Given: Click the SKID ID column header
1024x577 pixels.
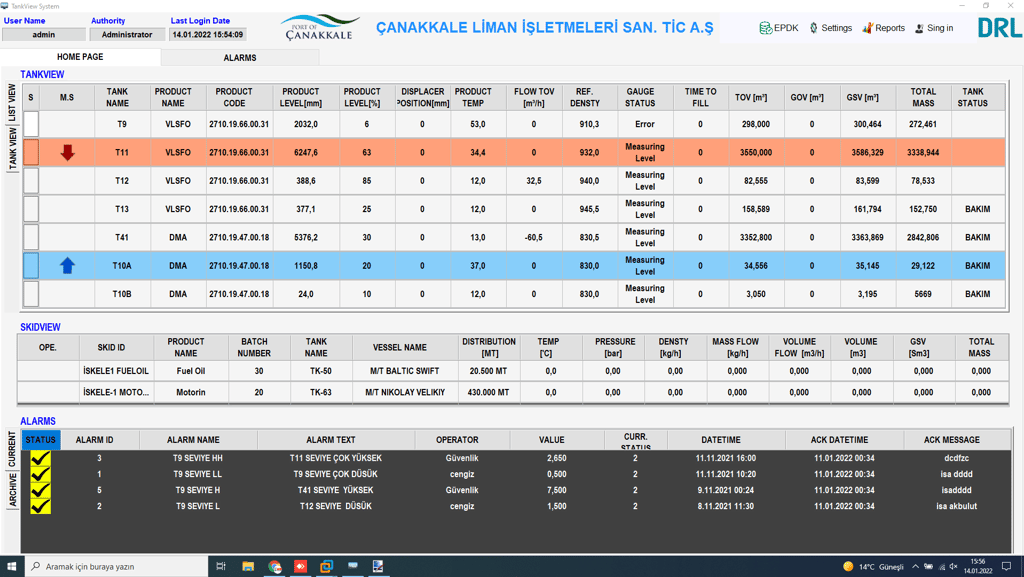Looking at the screenshot, I should [111, 347].
